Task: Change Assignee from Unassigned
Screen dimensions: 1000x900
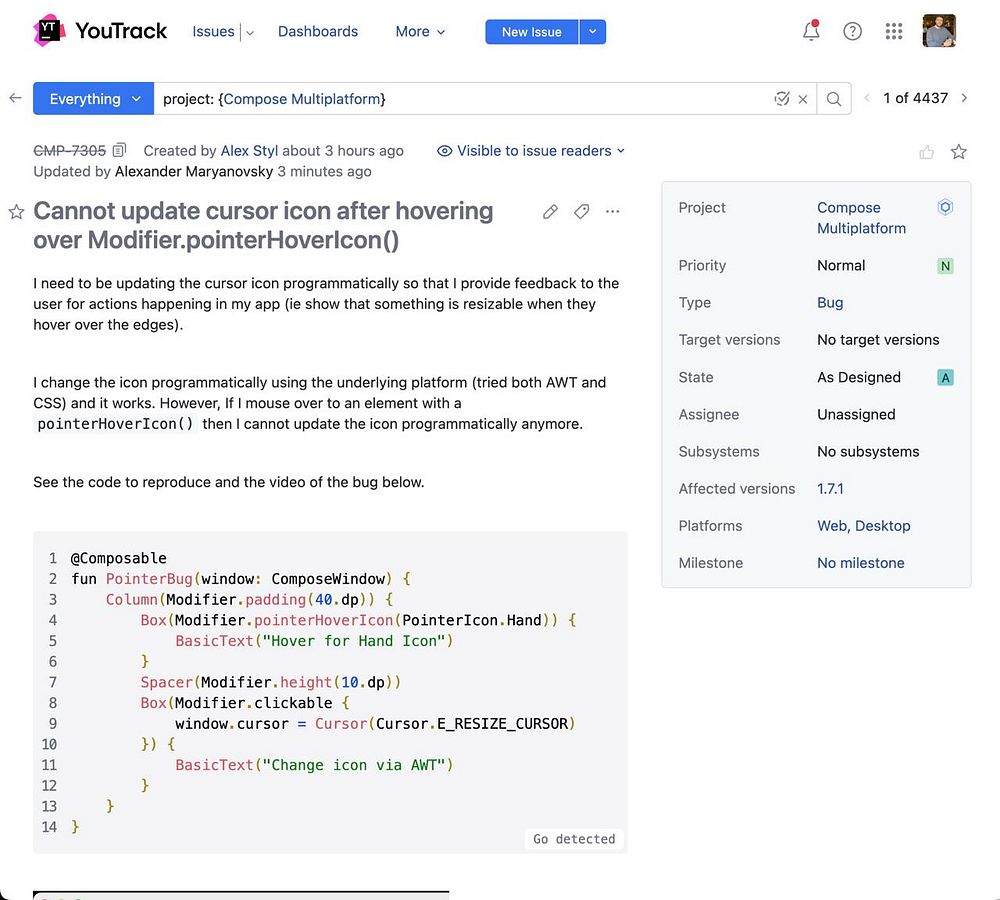Action: [x=856, y=415]
